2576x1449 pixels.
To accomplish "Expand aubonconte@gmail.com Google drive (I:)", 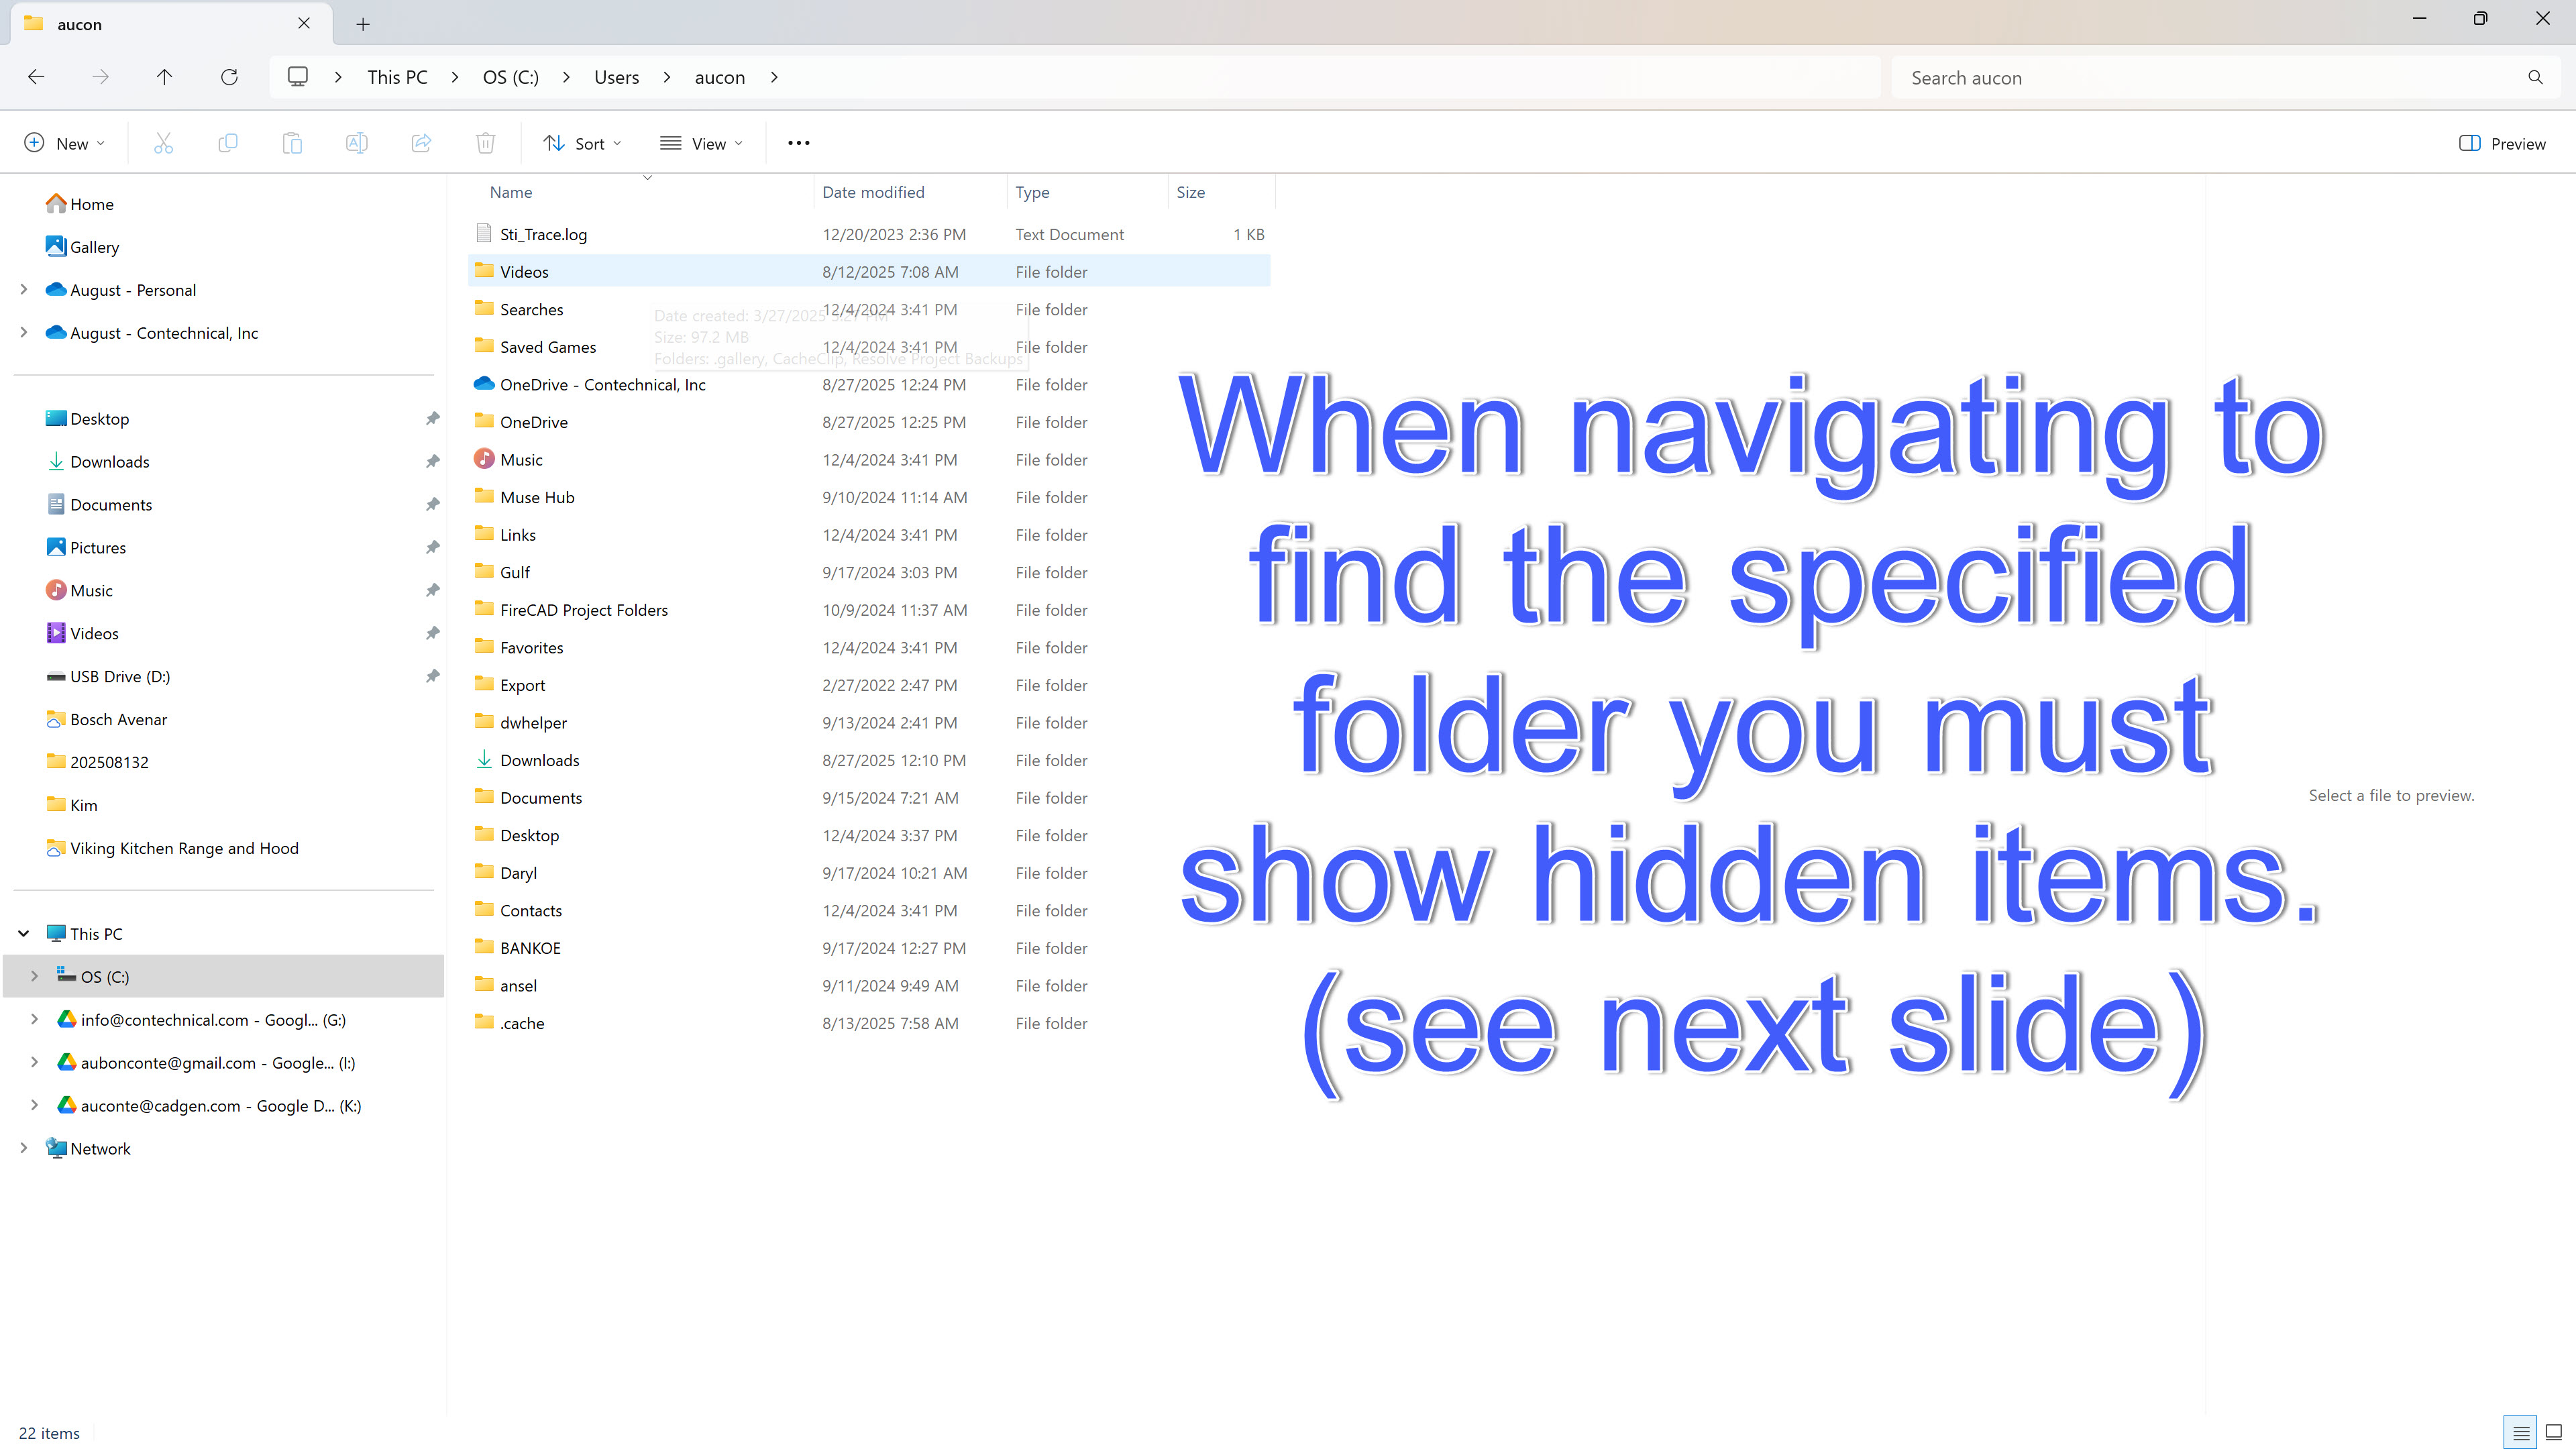I will click(x=34, y=1063).
